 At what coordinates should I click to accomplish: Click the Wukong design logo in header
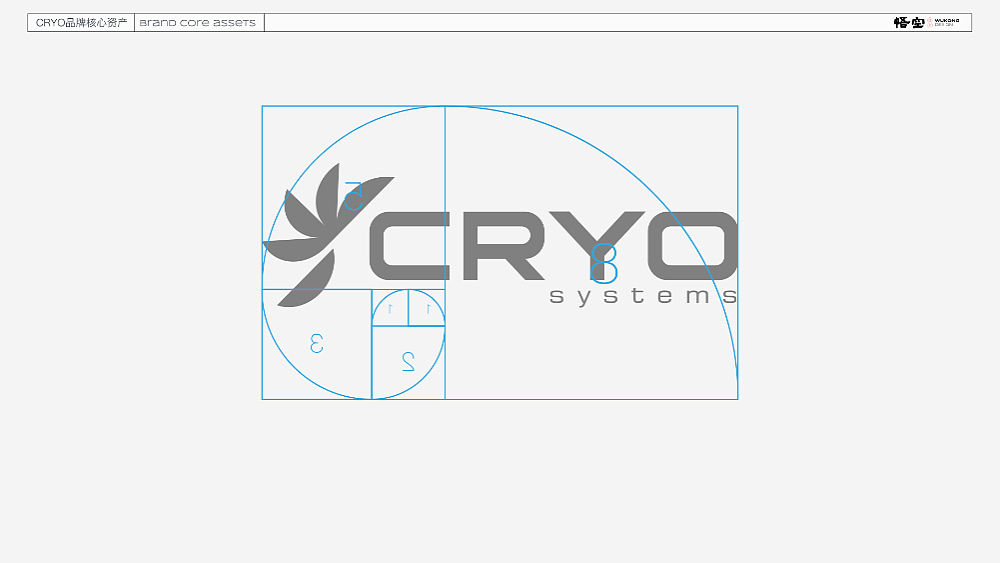pyautogui.click(x=926, y=22)
